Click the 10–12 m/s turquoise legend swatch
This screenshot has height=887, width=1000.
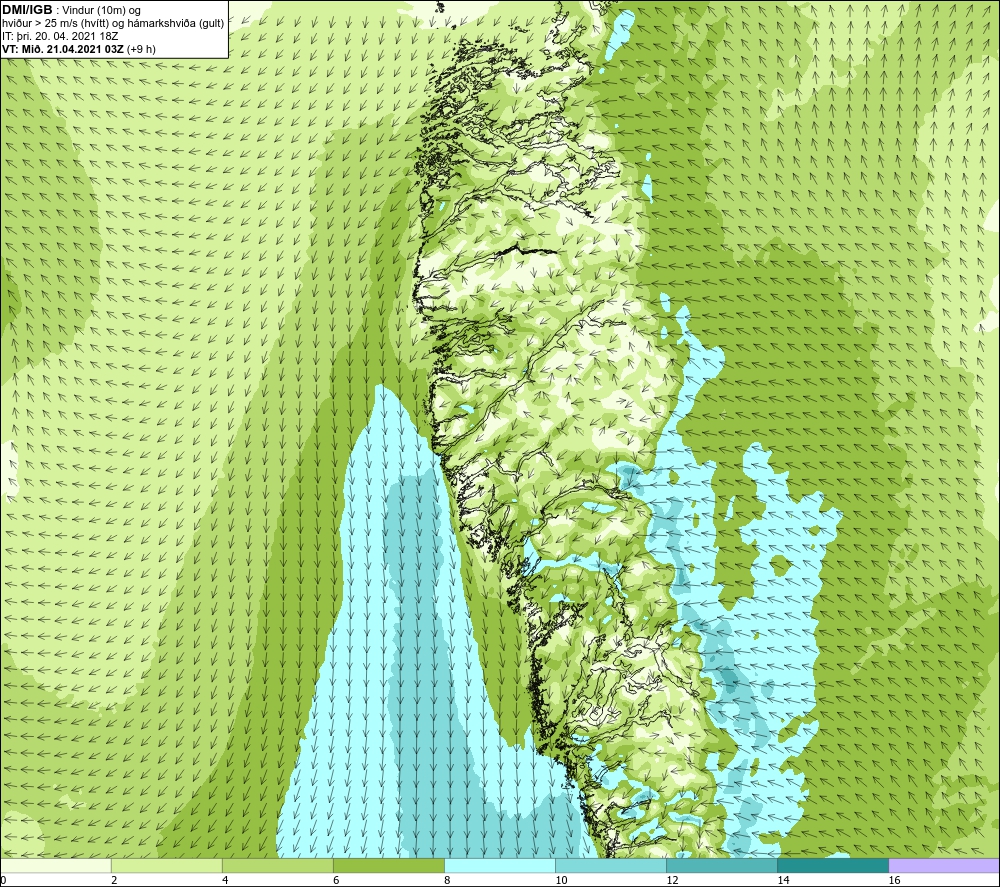[610, 865]
